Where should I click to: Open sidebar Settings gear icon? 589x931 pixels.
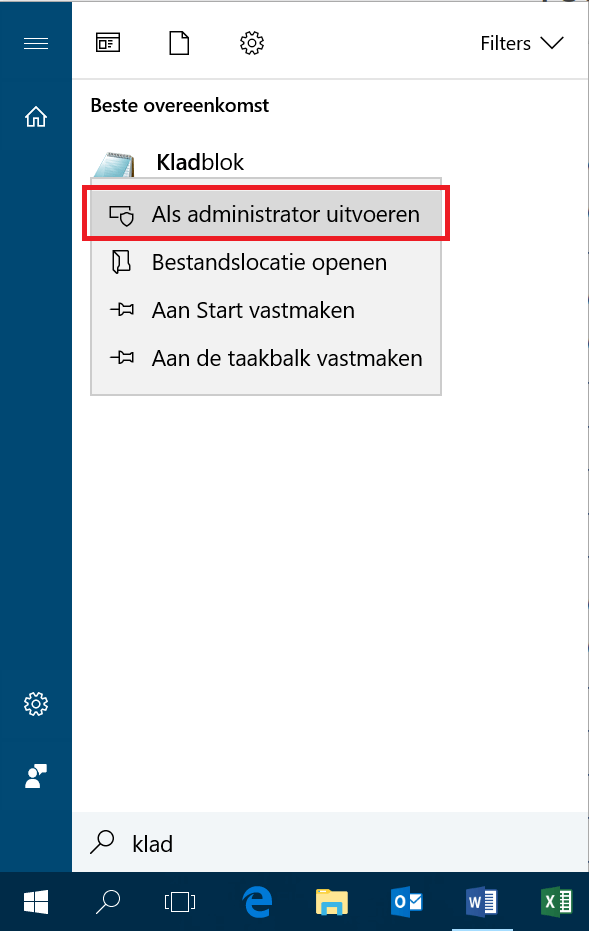(36, 704)
